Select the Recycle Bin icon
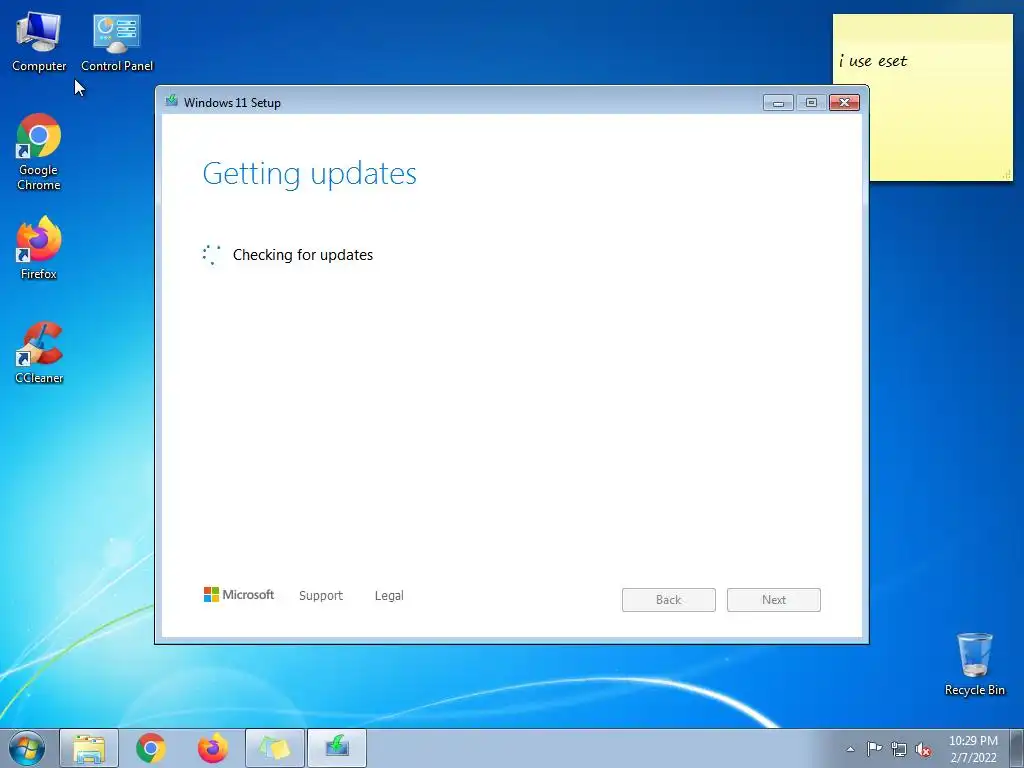The width and height of the screenshot is (1024, 768). (x=974, y=664)
